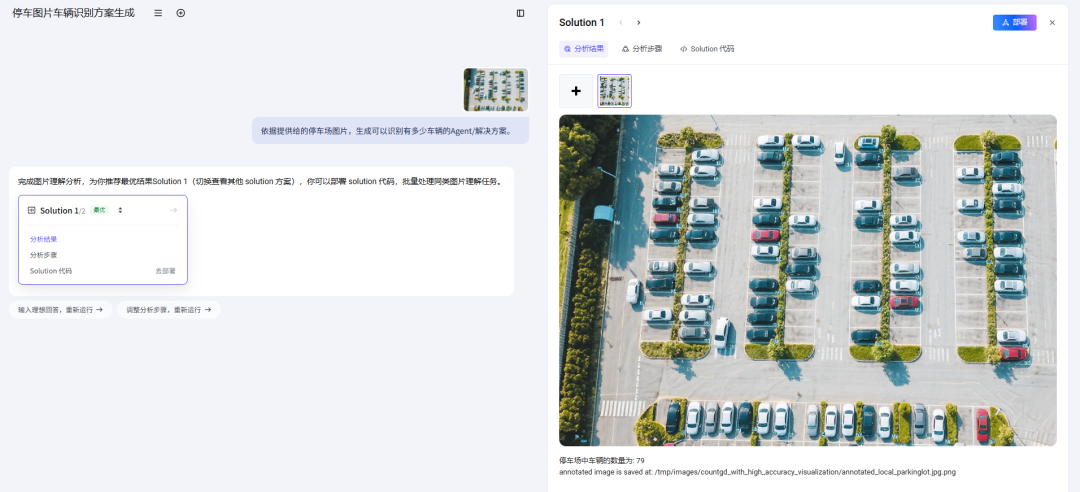Click the 最优 badge on the Solution card
This screenshot has height=492, width=1080.
pos(100,210)
